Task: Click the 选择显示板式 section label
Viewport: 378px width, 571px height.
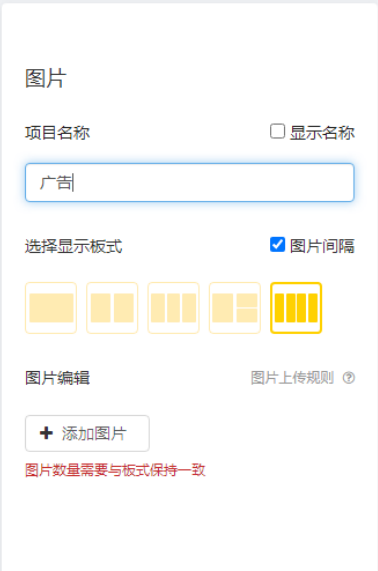Action: [74, 246]
